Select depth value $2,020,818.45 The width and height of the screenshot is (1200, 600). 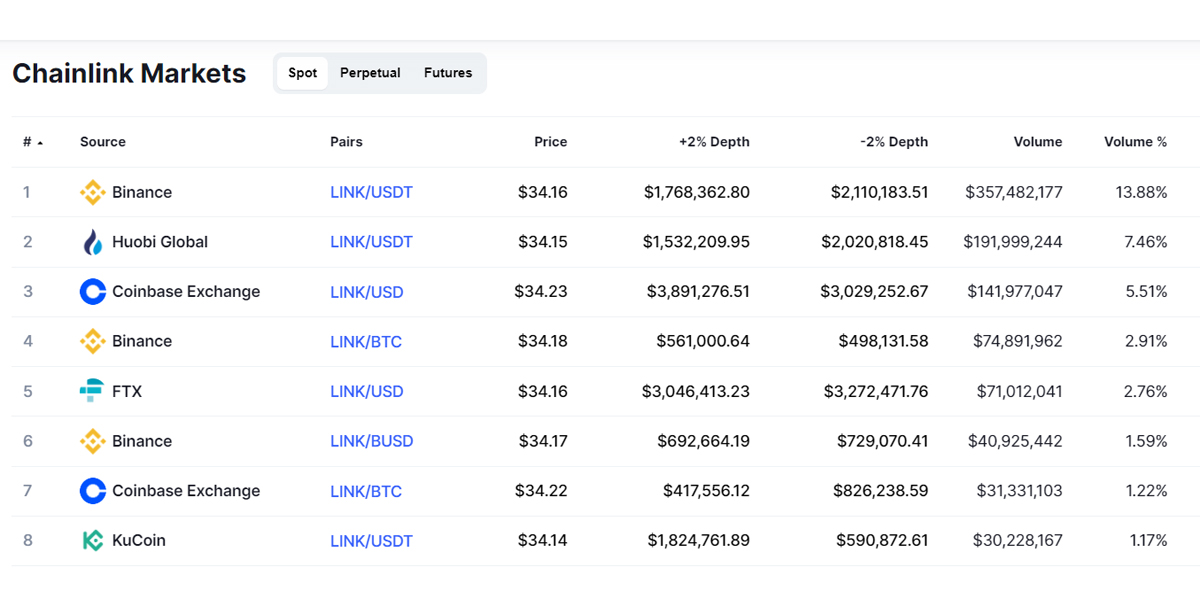[875, 242]
